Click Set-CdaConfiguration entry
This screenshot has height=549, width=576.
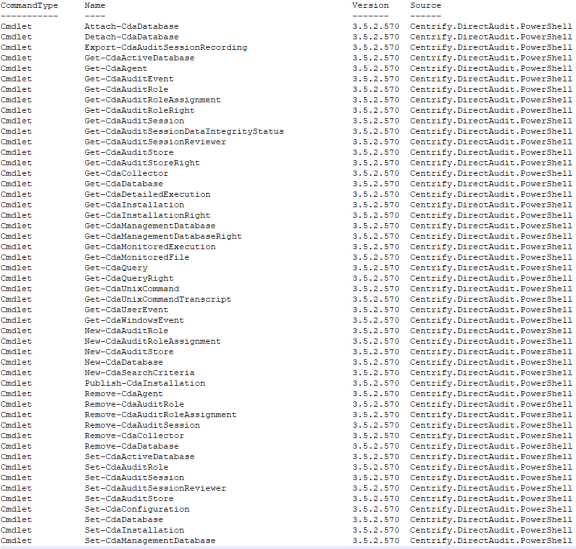pos(137,509)
